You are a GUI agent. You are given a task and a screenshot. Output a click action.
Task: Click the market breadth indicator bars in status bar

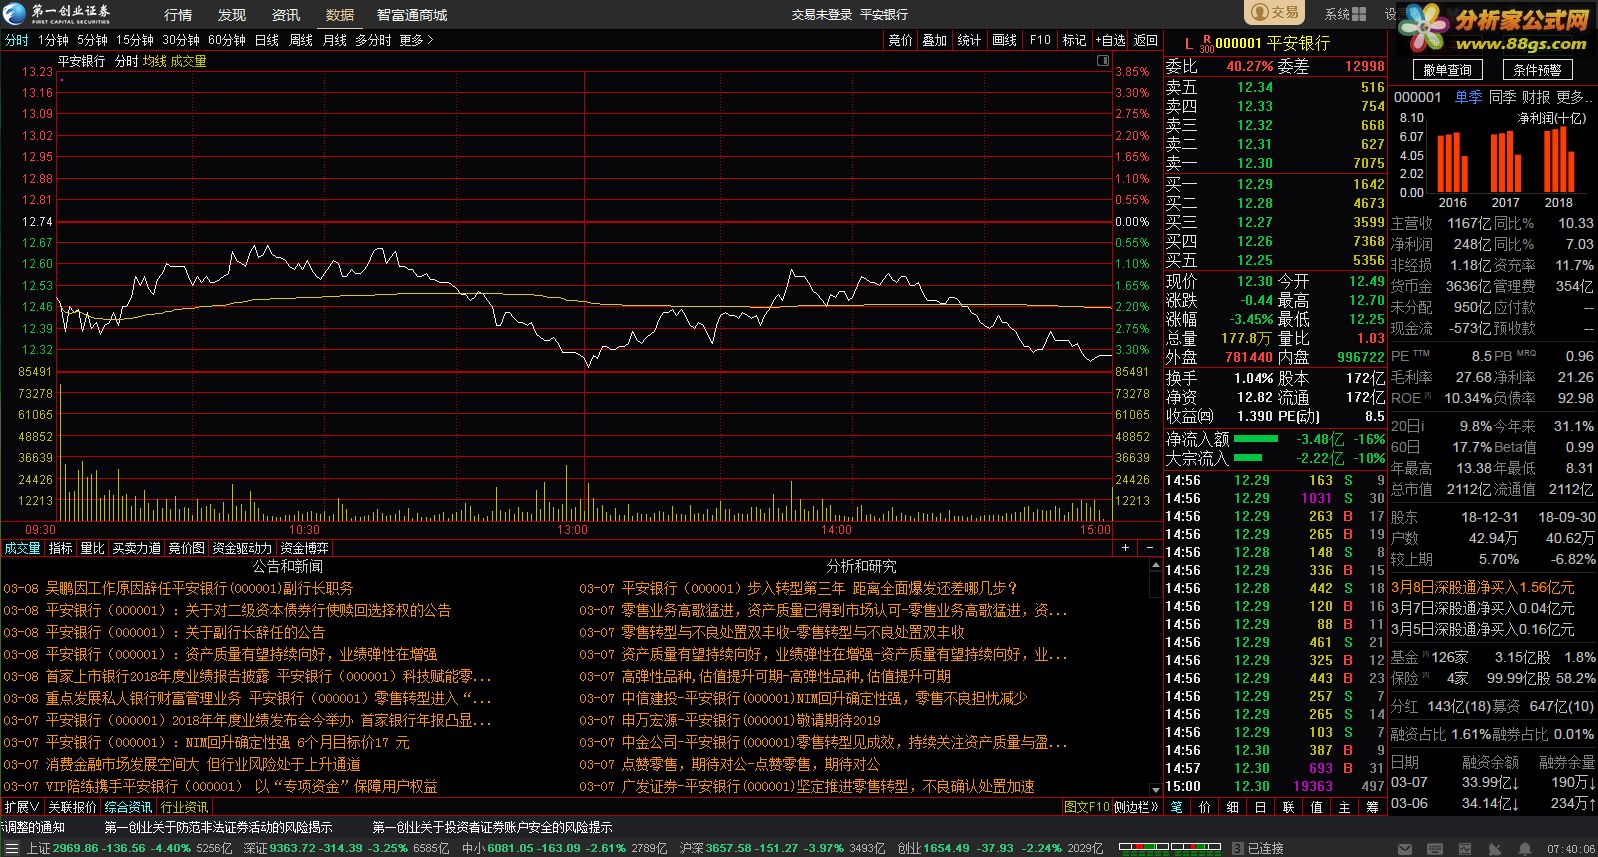[x=1170, y=848]
